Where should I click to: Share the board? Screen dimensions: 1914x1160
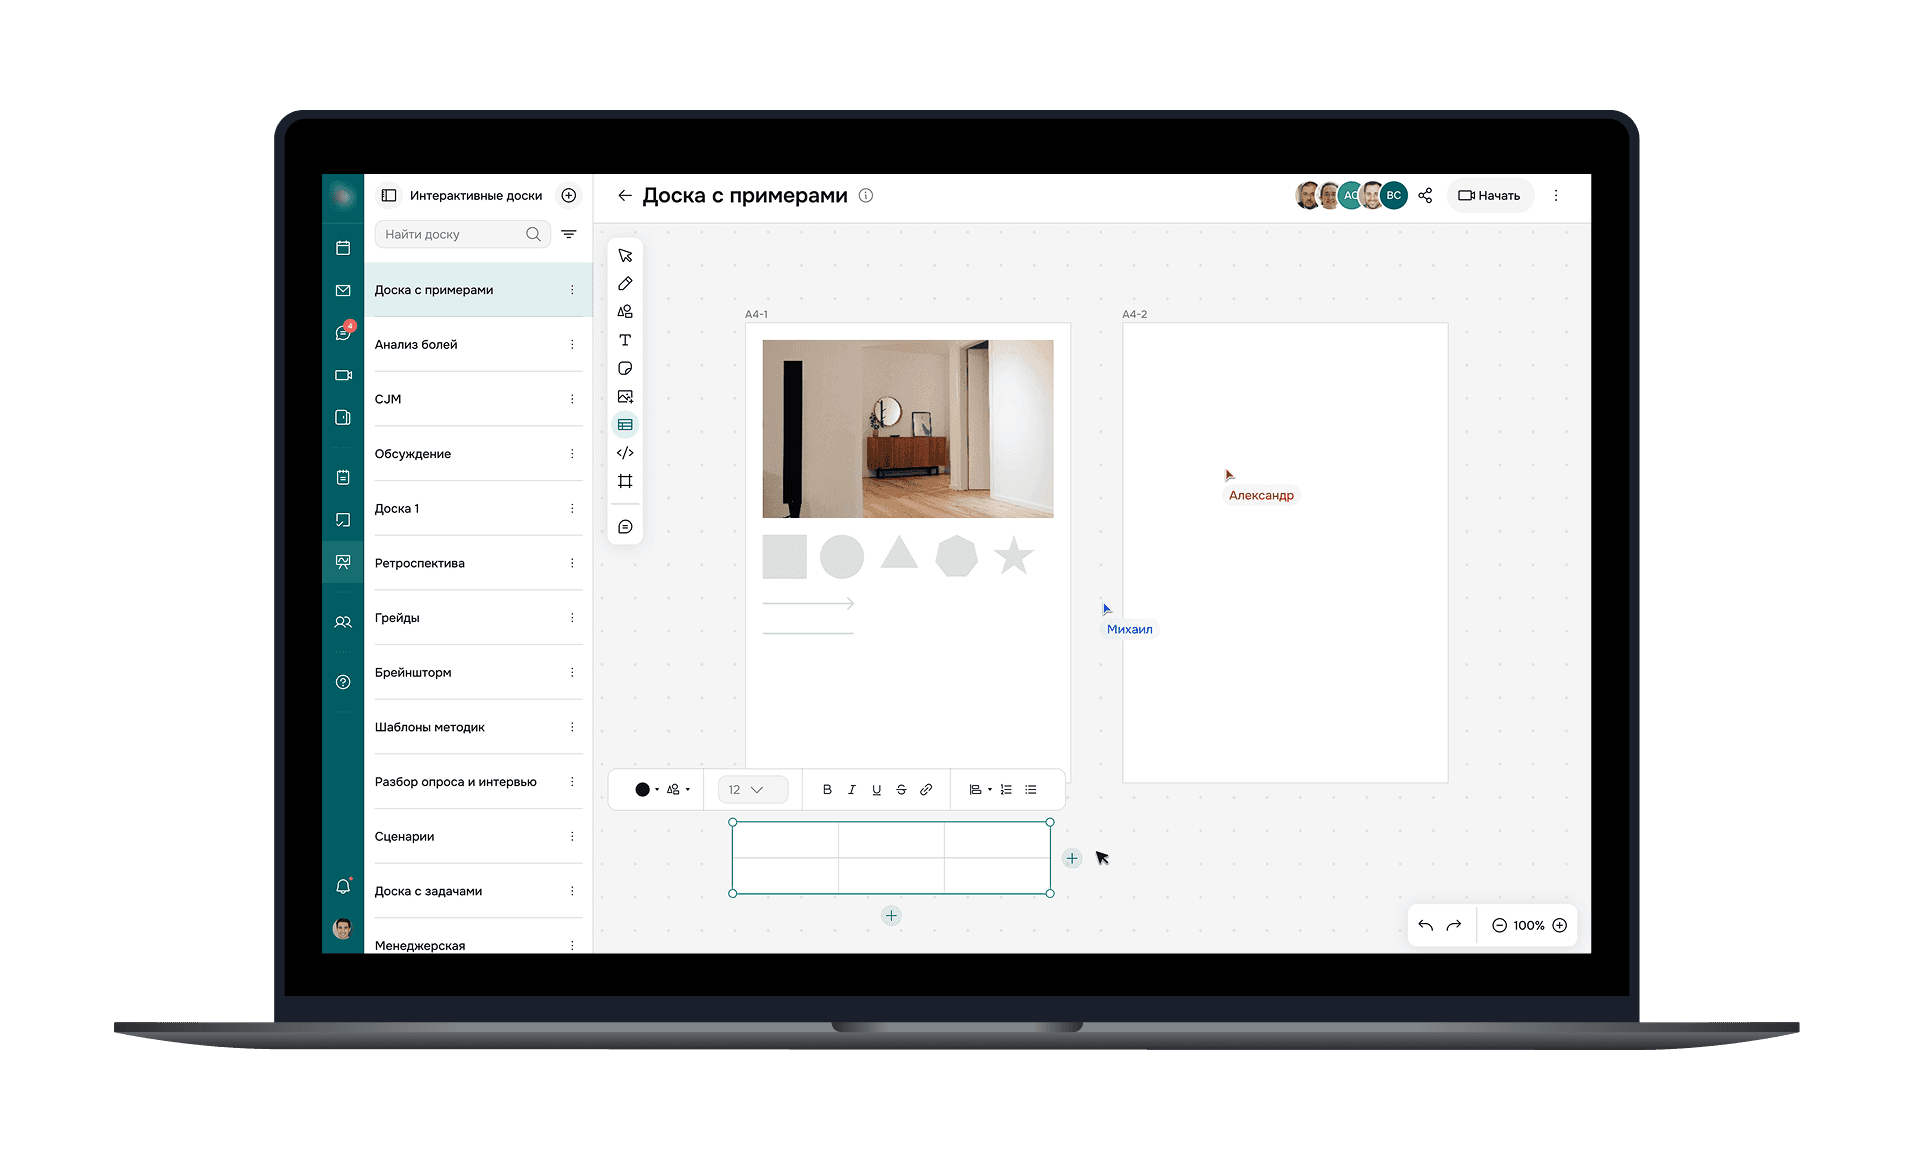tap(1425, 196)
